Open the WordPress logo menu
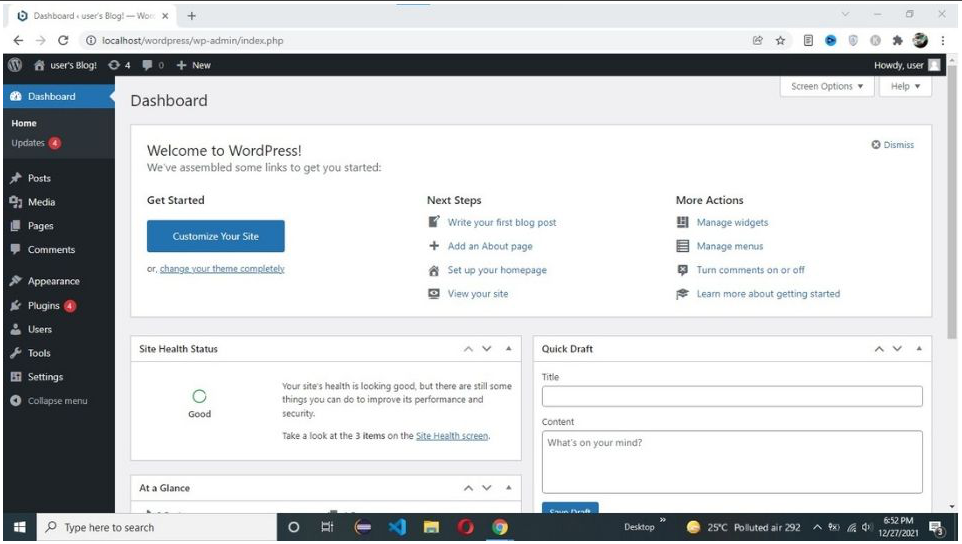This screenshot has width=962, height=544. [x=15, y=65]
